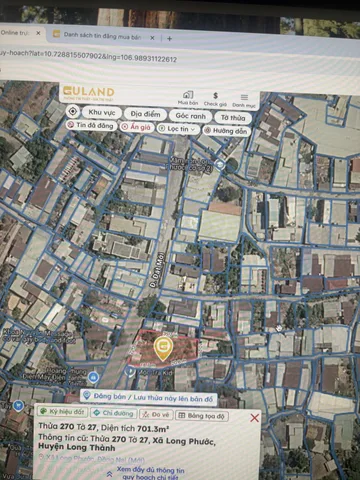The width and height of the screenshot is (360, 480).
Task: Select the Góc ranh option
Action: [x=190, y=116]
